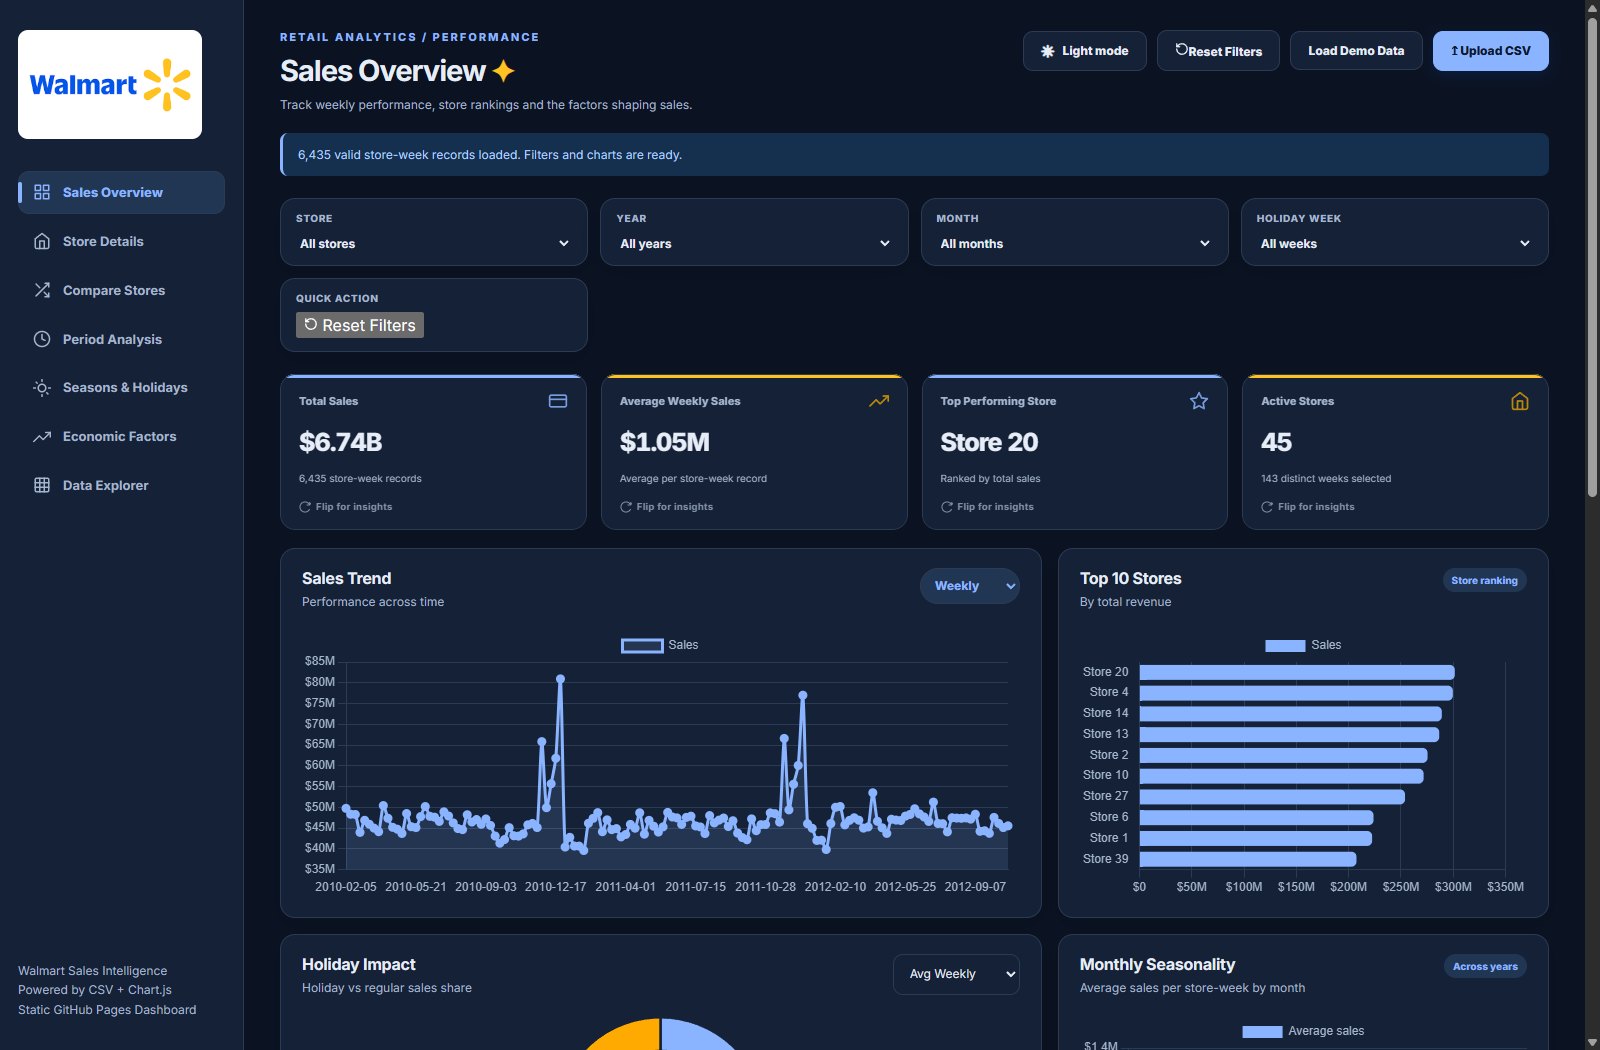The width and height of the screenshot is (1600, 1050).
Task: Click the sparkle icon beside Sales Overview title
Action: (504, 71)
